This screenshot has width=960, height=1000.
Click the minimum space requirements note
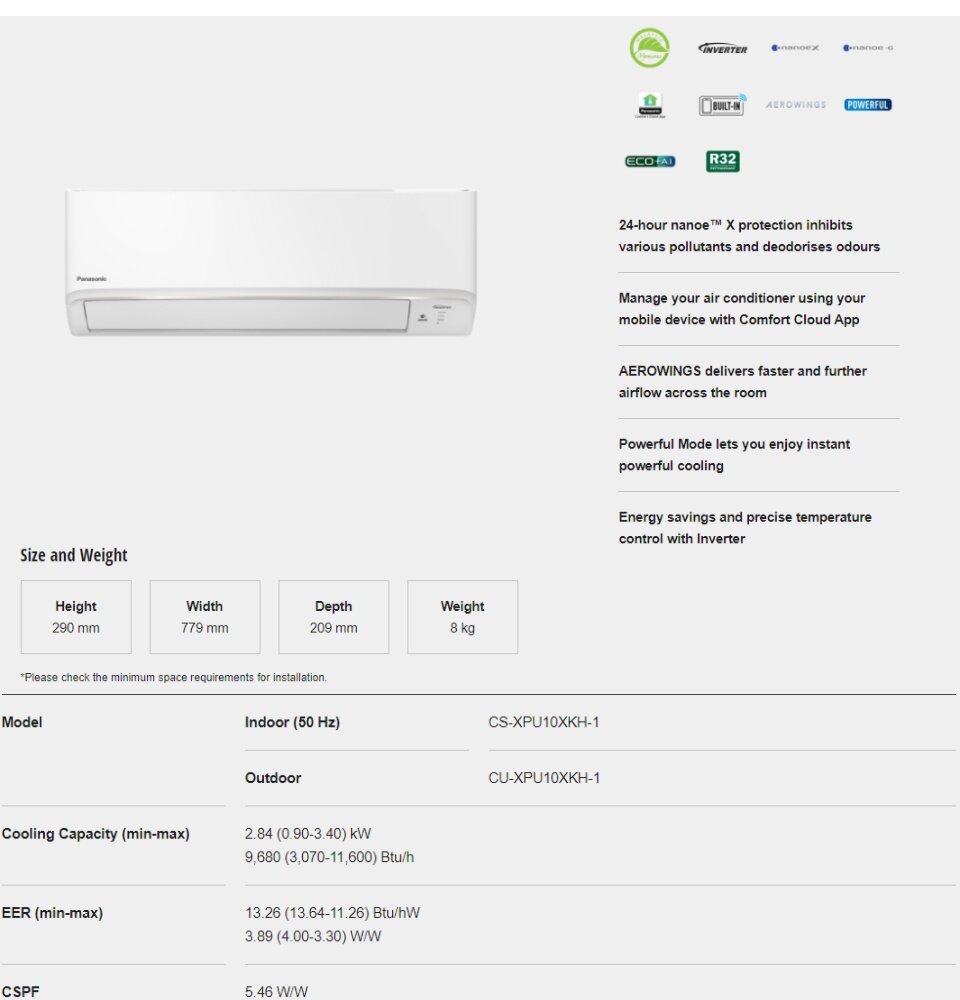coord(174,677)
